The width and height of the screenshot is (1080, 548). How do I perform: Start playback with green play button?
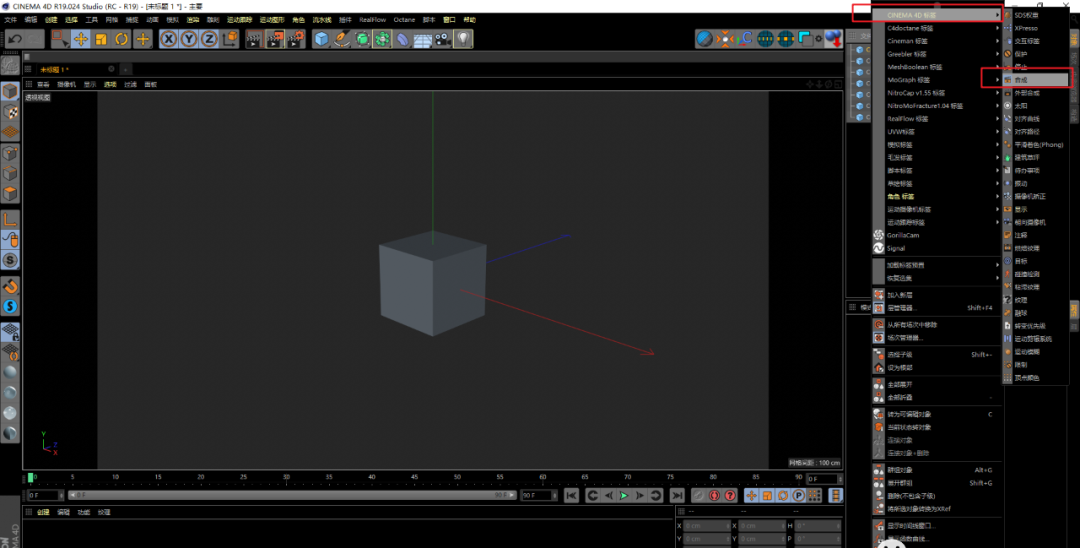coord(624,495)
